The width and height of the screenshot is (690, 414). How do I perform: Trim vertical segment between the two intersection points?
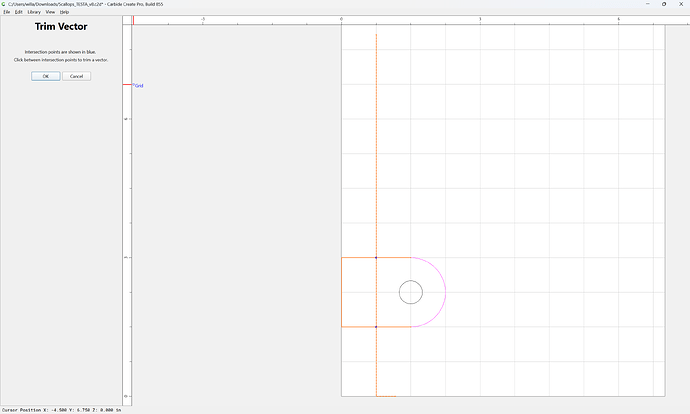click(x=376, y=292)
